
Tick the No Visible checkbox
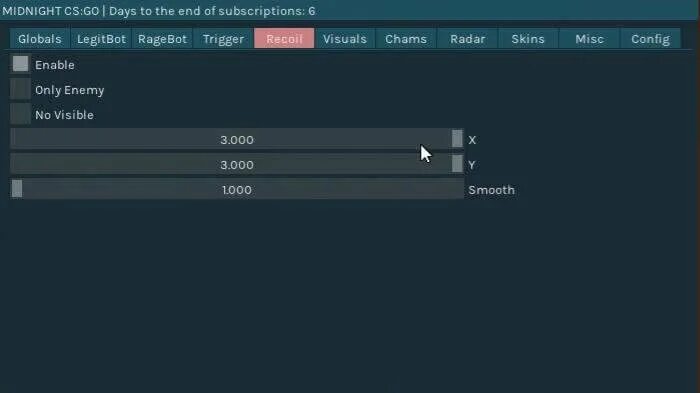click(x=21, y=114)
